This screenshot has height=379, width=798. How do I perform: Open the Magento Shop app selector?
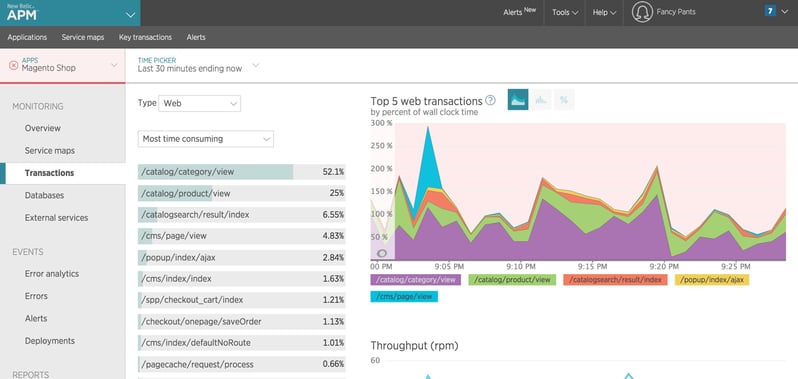(x=63, y=65)
